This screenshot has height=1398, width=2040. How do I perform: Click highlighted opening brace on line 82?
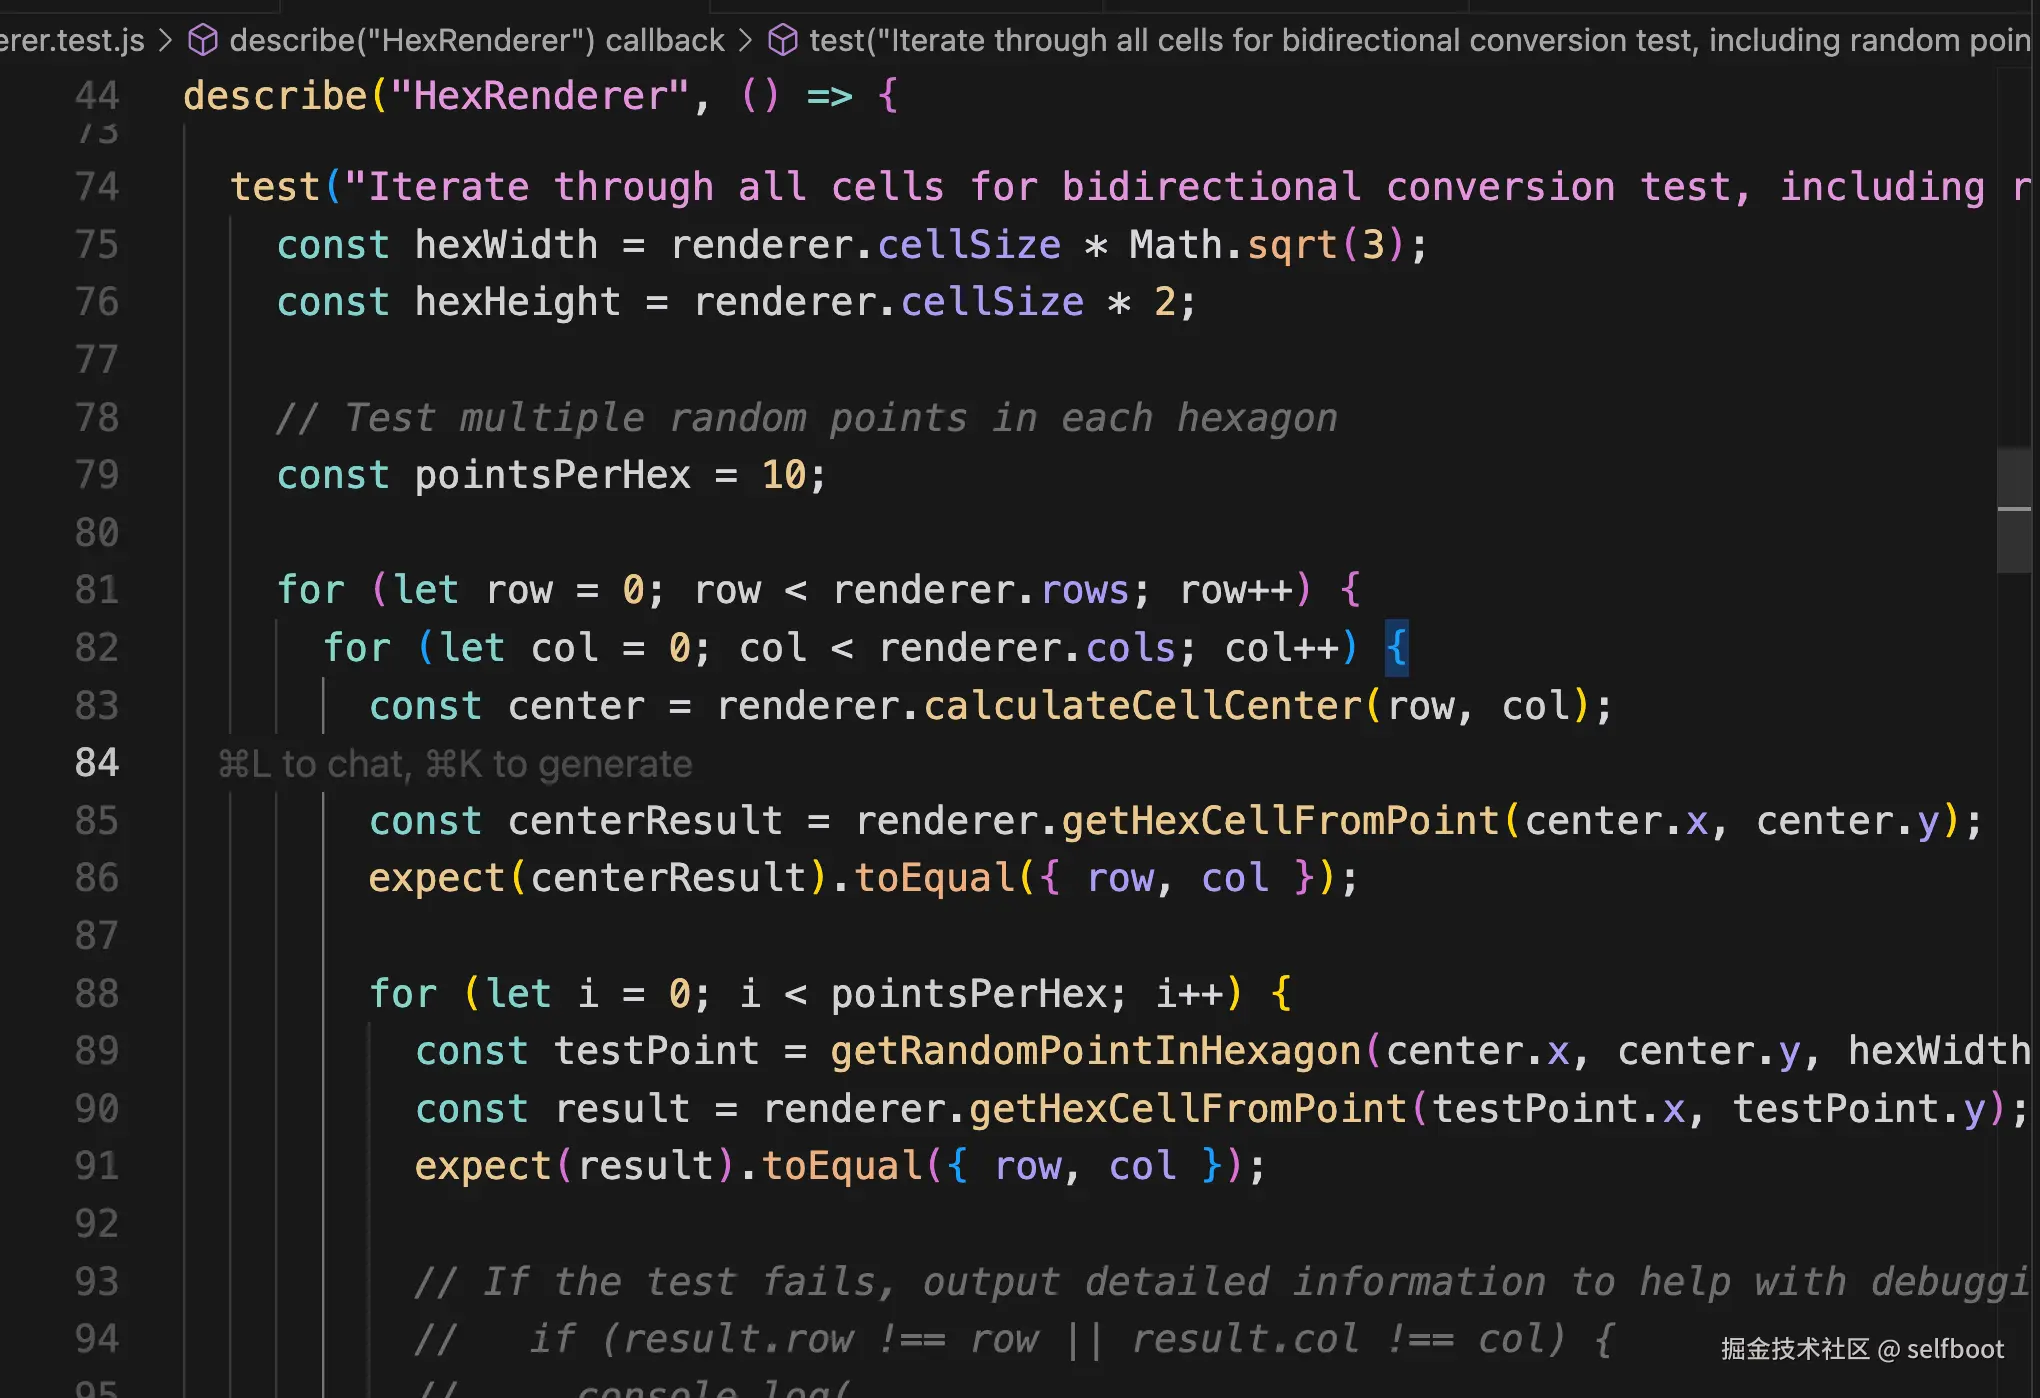pos(1397,648)
